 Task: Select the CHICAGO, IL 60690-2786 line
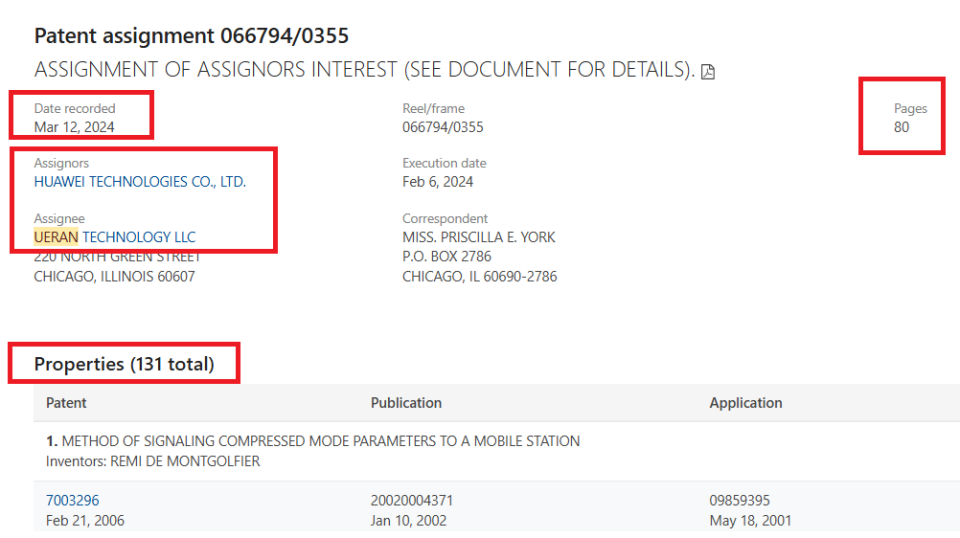pyautogui.click(x=479, y=277)
